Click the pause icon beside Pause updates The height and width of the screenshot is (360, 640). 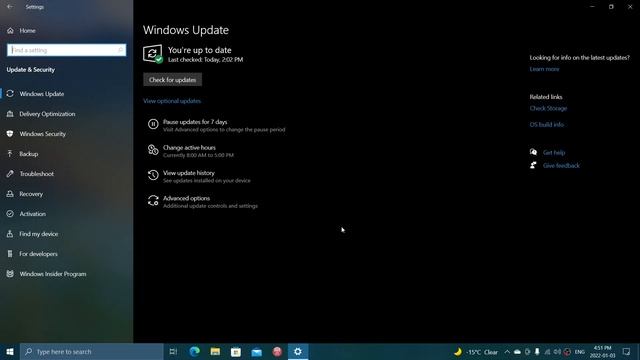coord(153,124)
